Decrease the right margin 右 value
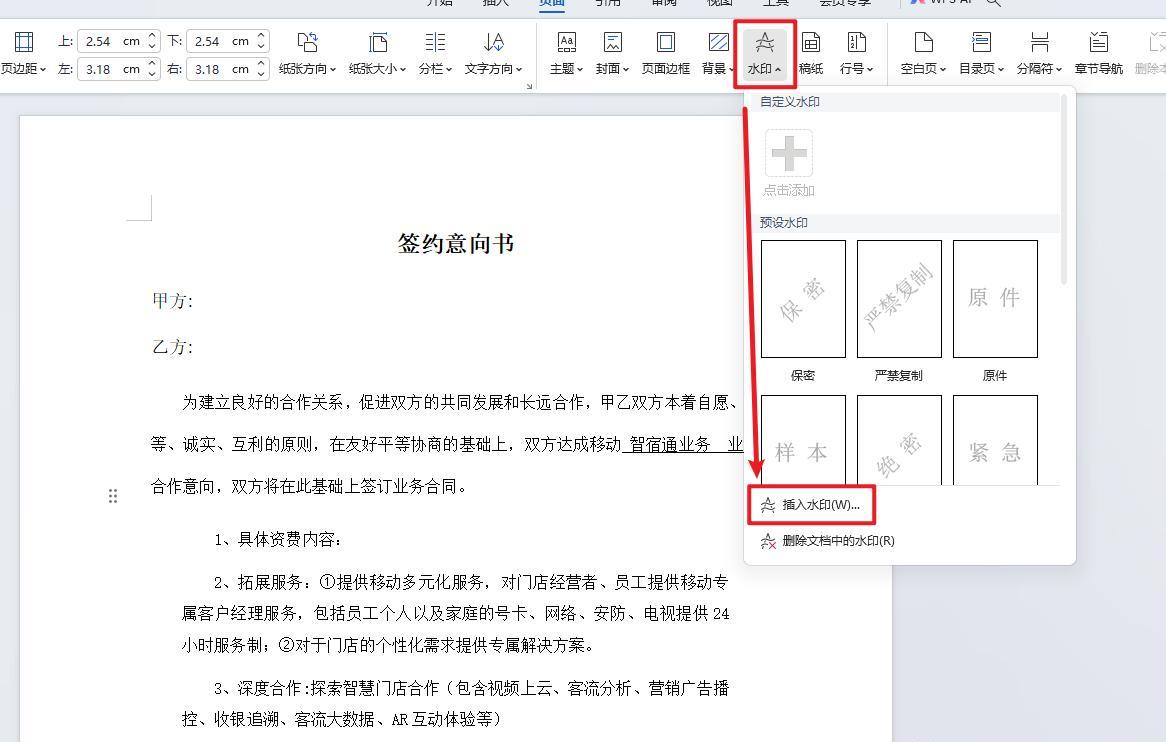Viewport: 1166px width, 742px height. [x=261, y=74]
